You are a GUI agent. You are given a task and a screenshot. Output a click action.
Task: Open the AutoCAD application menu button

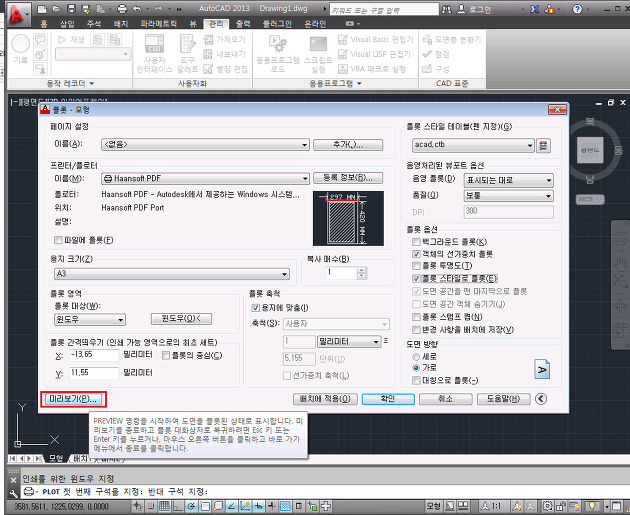[x=18, y=15]
